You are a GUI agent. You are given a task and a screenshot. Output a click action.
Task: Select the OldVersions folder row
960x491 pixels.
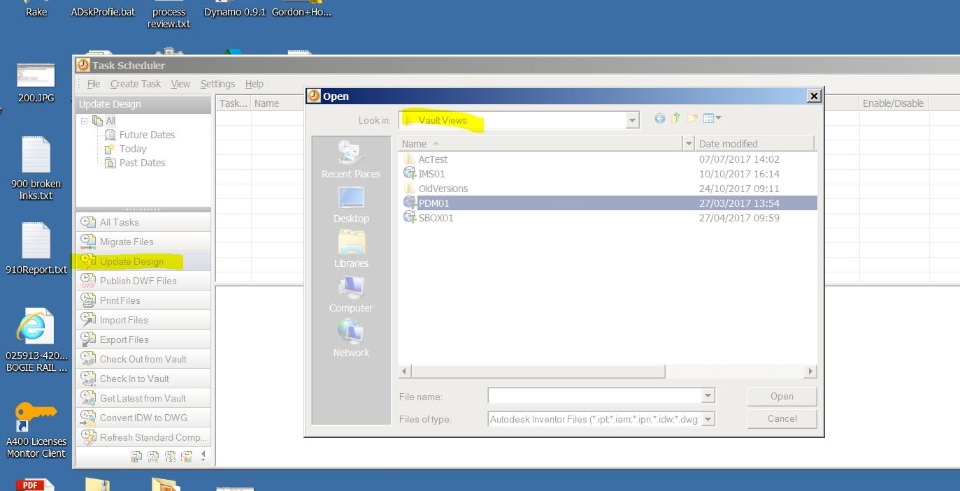tap(607, 189)
